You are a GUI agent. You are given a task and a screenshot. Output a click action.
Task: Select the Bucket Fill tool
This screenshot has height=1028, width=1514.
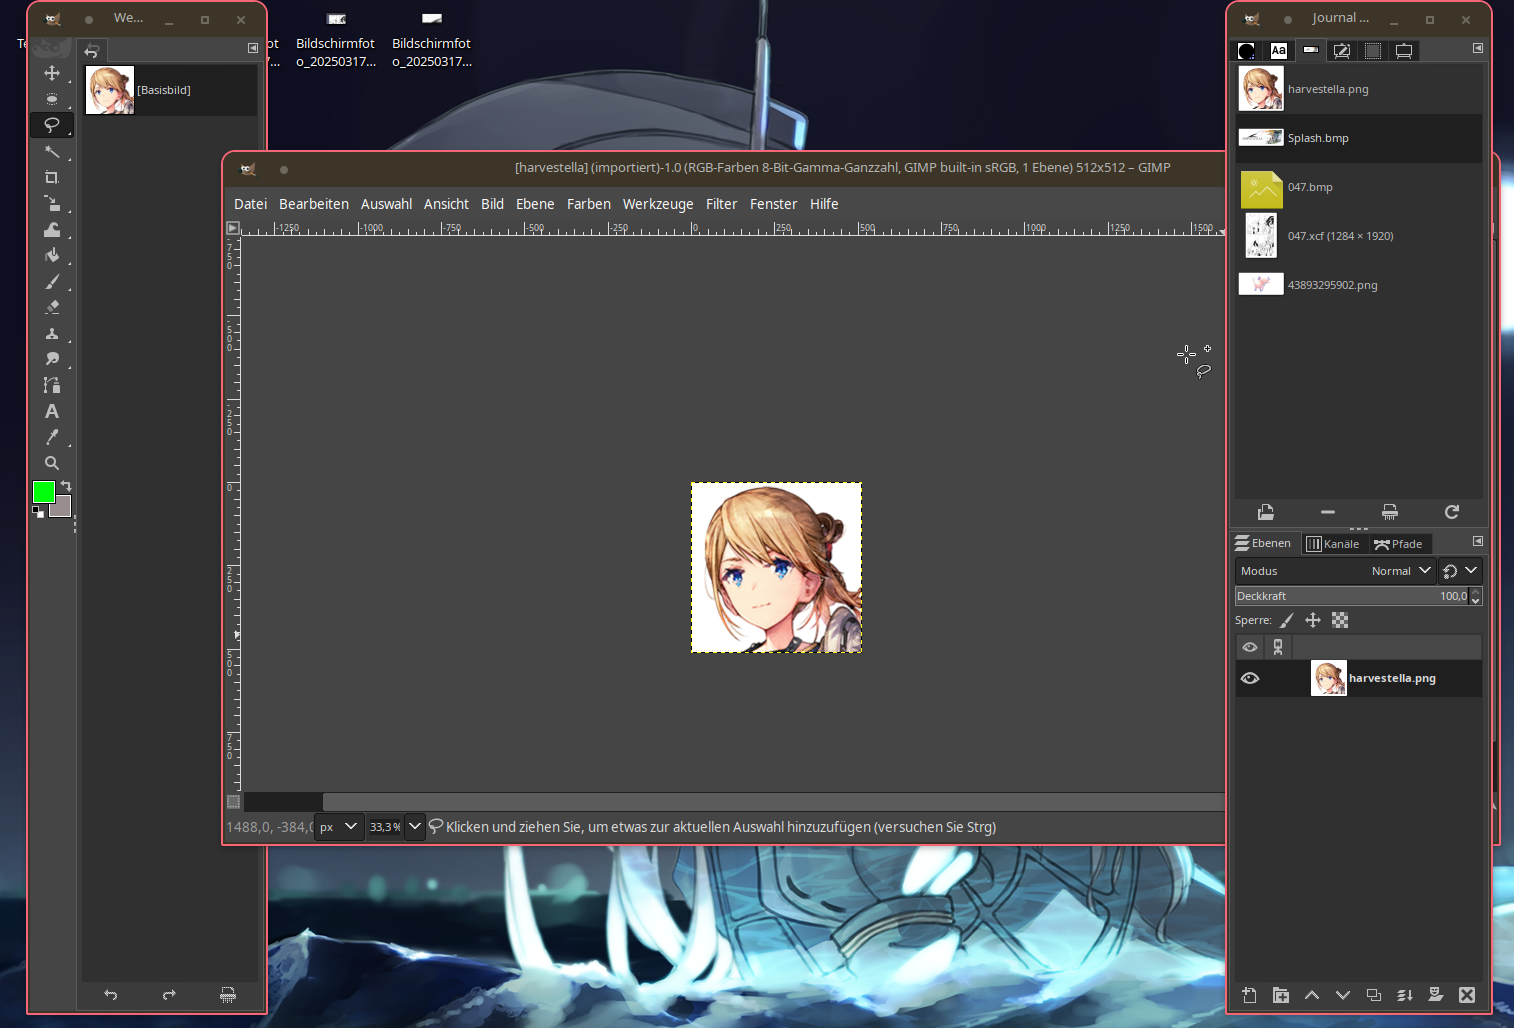click(52, 255)
